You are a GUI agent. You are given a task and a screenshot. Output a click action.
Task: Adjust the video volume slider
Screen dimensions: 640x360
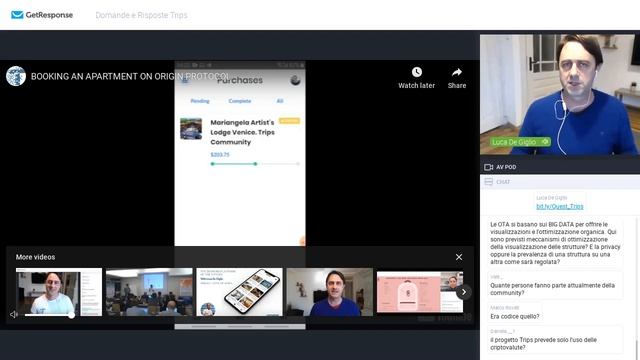[49, 315]
